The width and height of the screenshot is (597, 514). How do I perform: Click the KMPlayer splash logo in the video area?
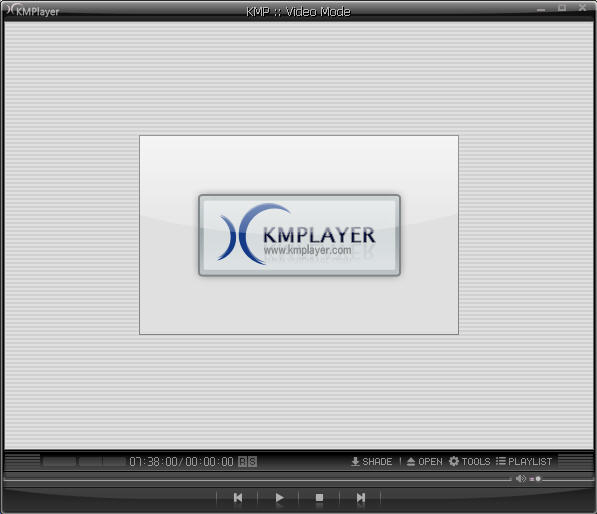[299, 235]
